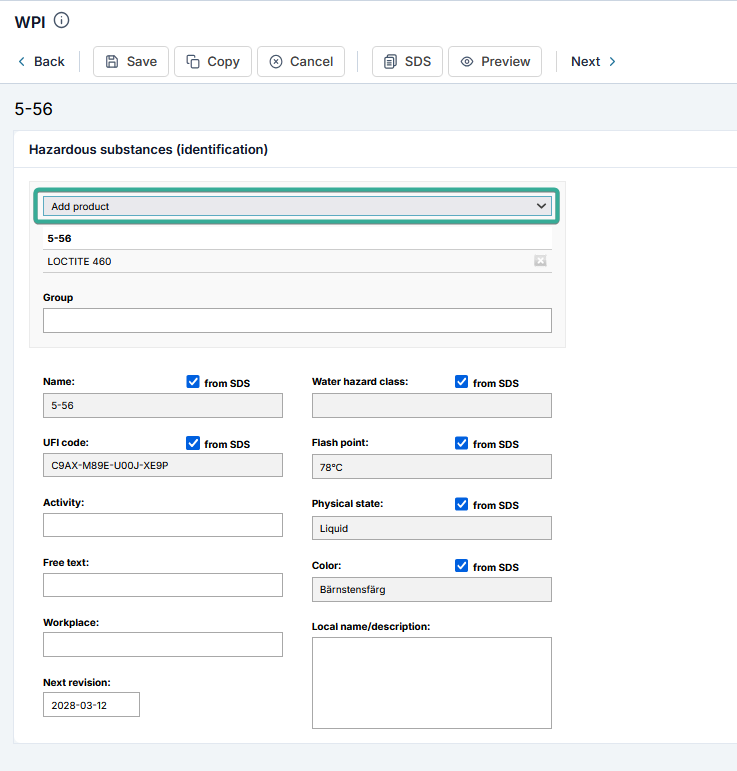Click the Next revision date field
This screenshot has height=771, width=737.
tap(91, 705)
